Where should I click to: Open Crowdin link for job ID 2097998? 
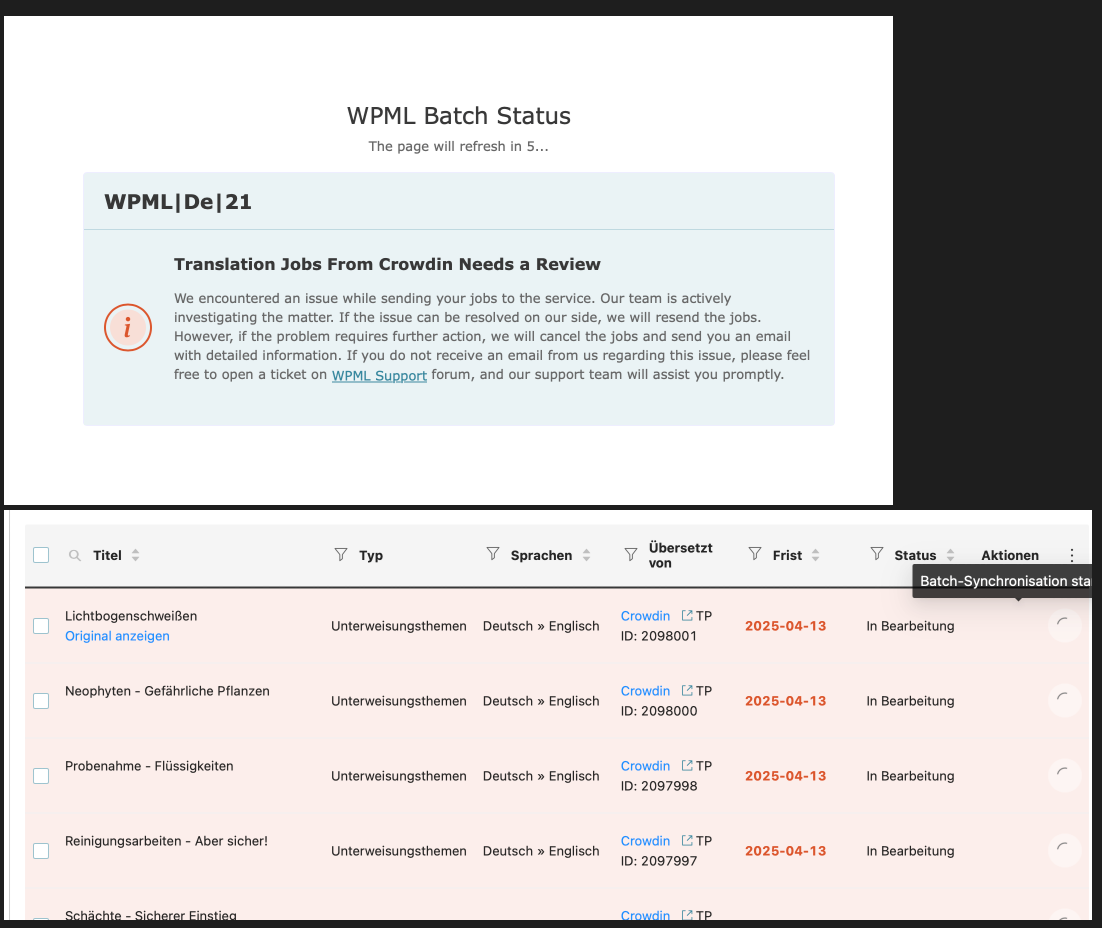(645, 766)
